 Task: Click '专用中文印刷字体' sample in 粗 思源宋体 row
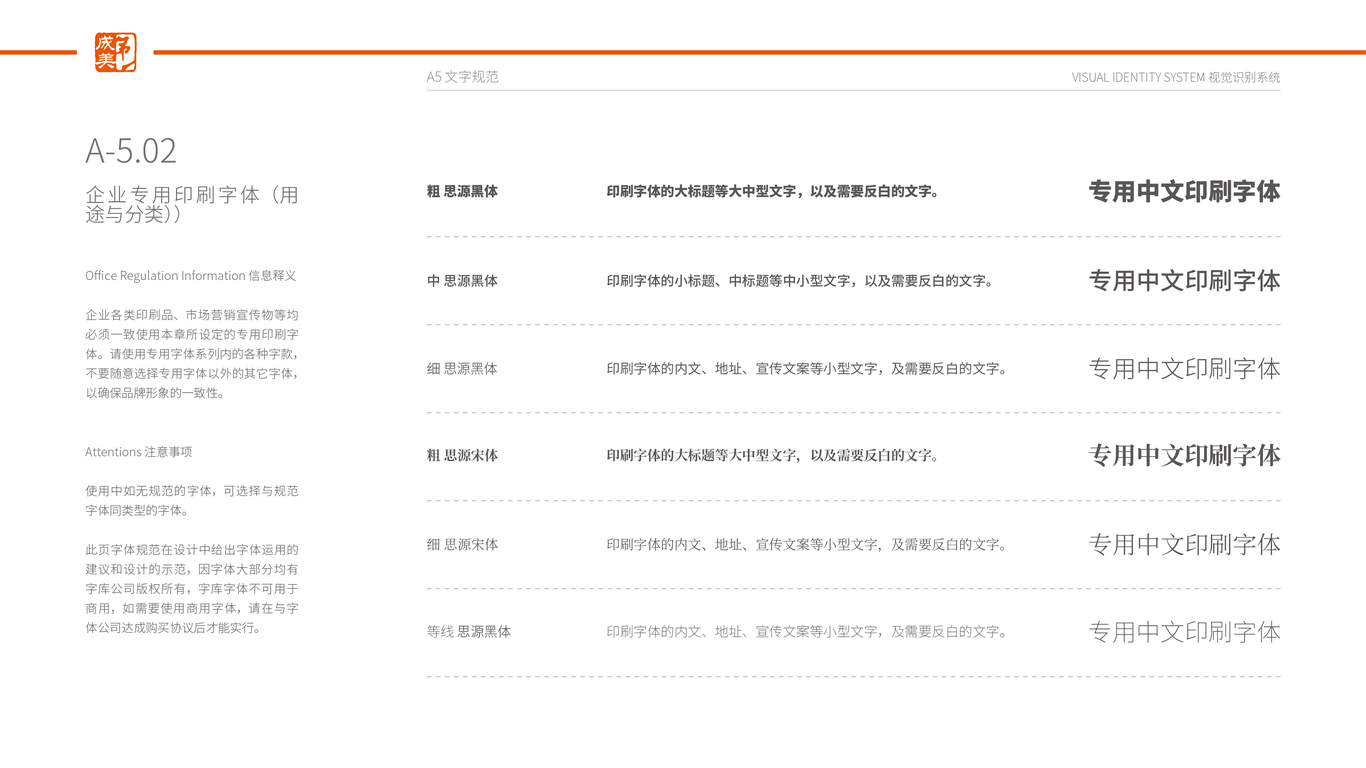1184,456
